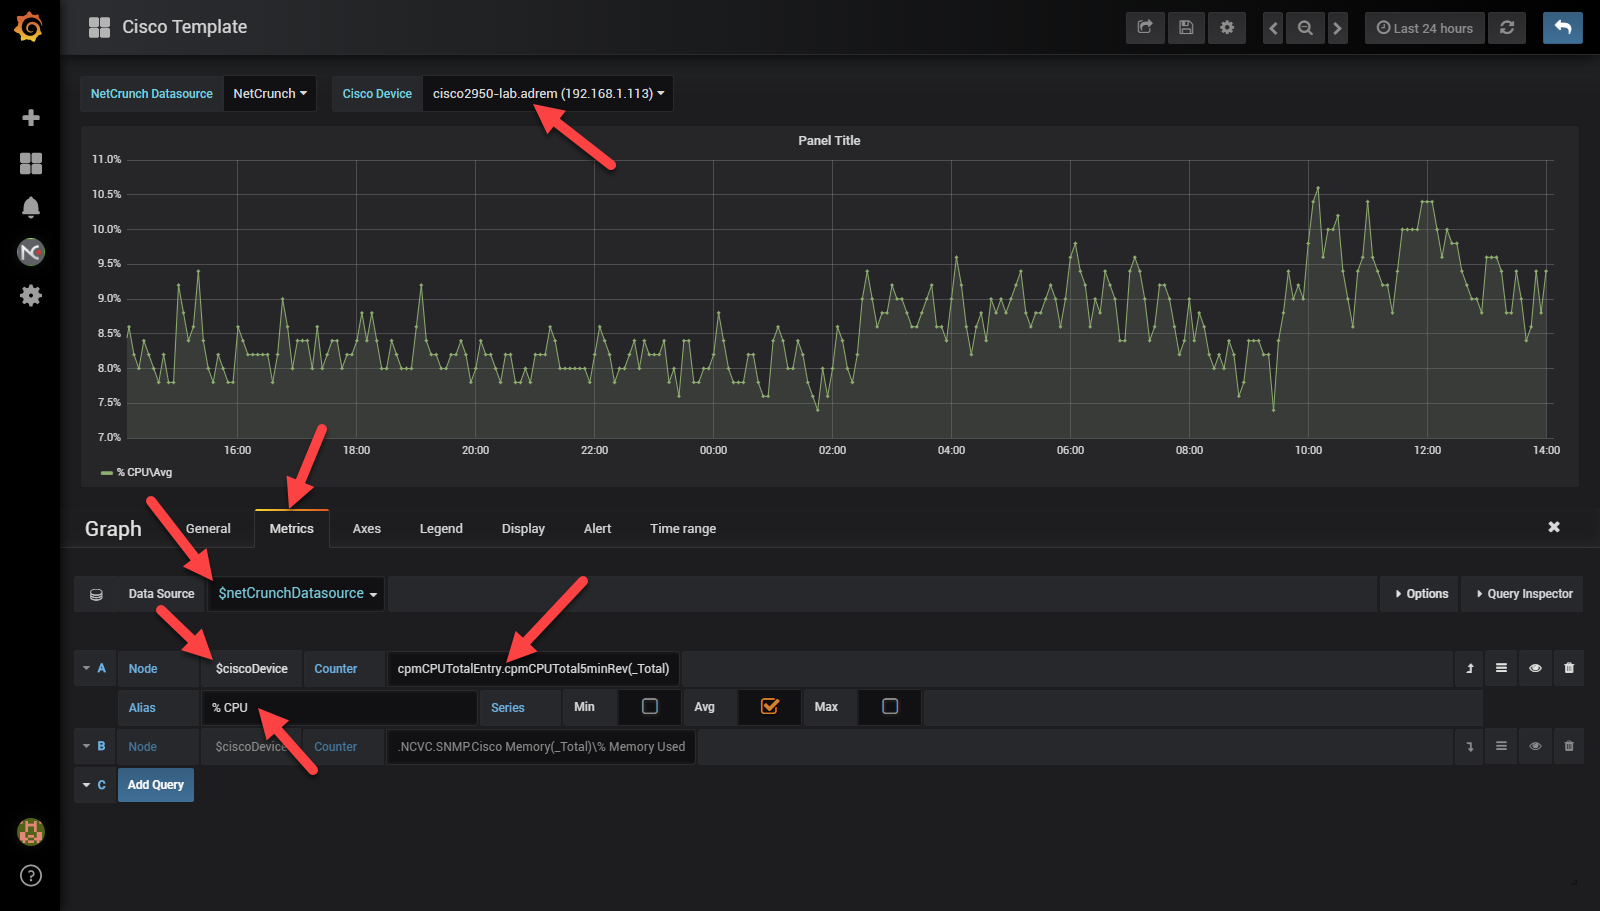This screenshot has width=1600, height=911.
Task: Open the Cisco Device dropdown
Action: pos(548,94)
